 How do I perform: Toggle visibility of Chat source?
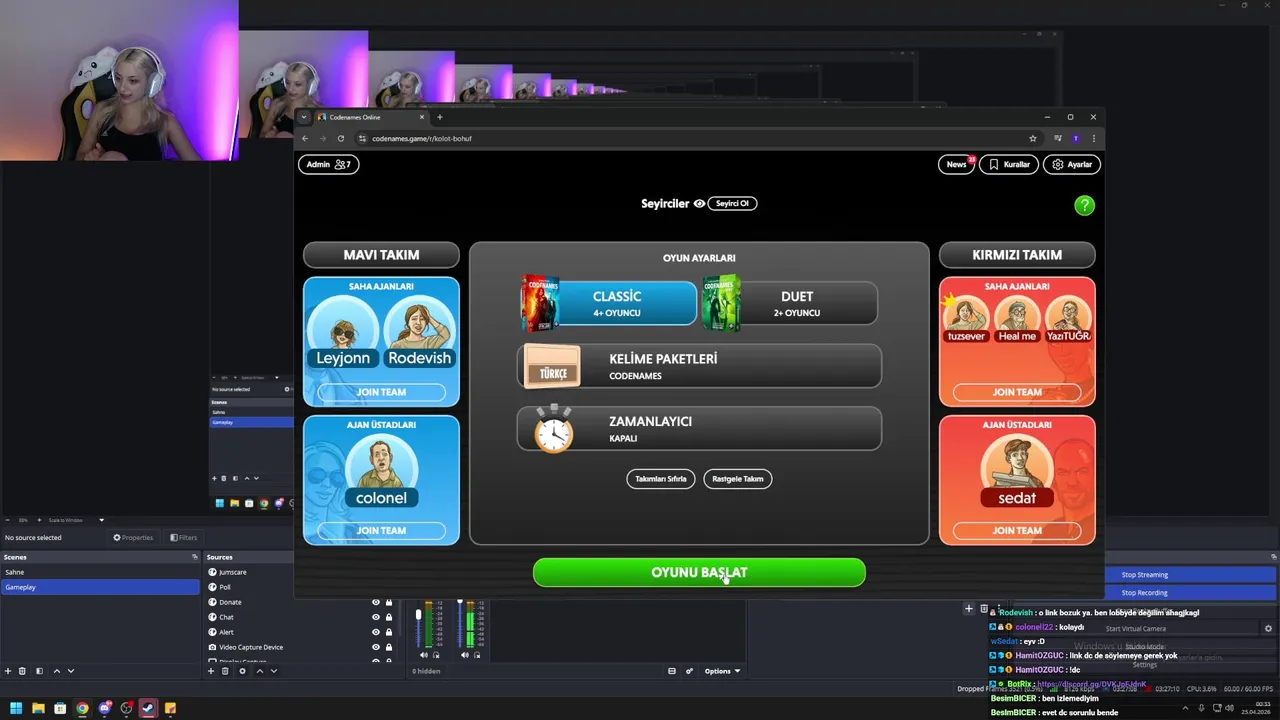point(376,617)
